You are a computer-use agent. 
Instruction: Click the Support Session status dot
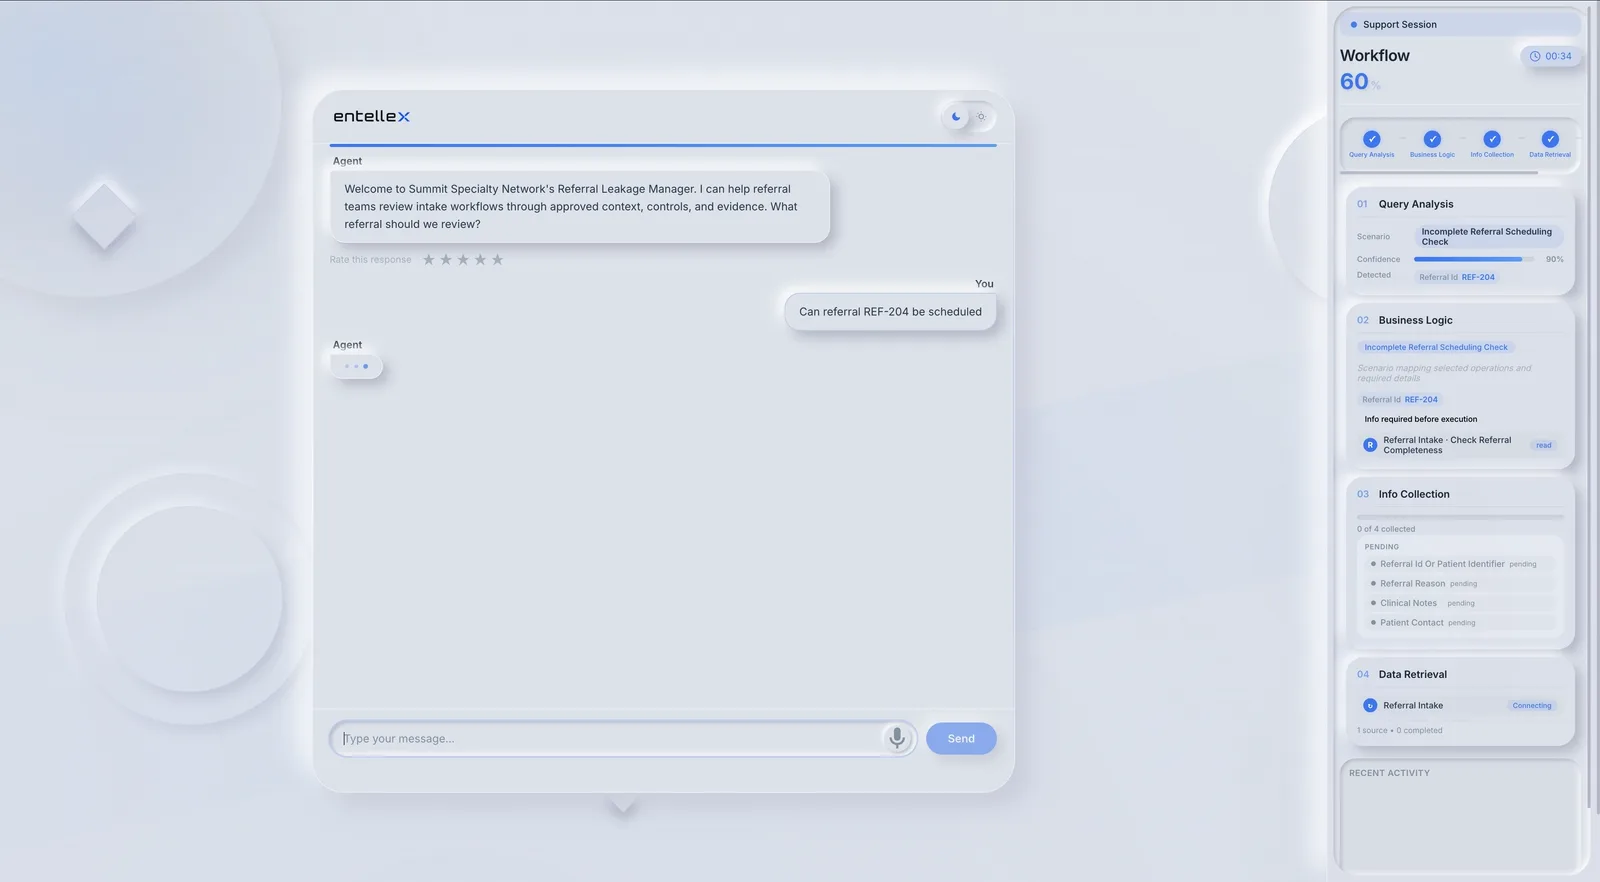(x=1354, y=25)
